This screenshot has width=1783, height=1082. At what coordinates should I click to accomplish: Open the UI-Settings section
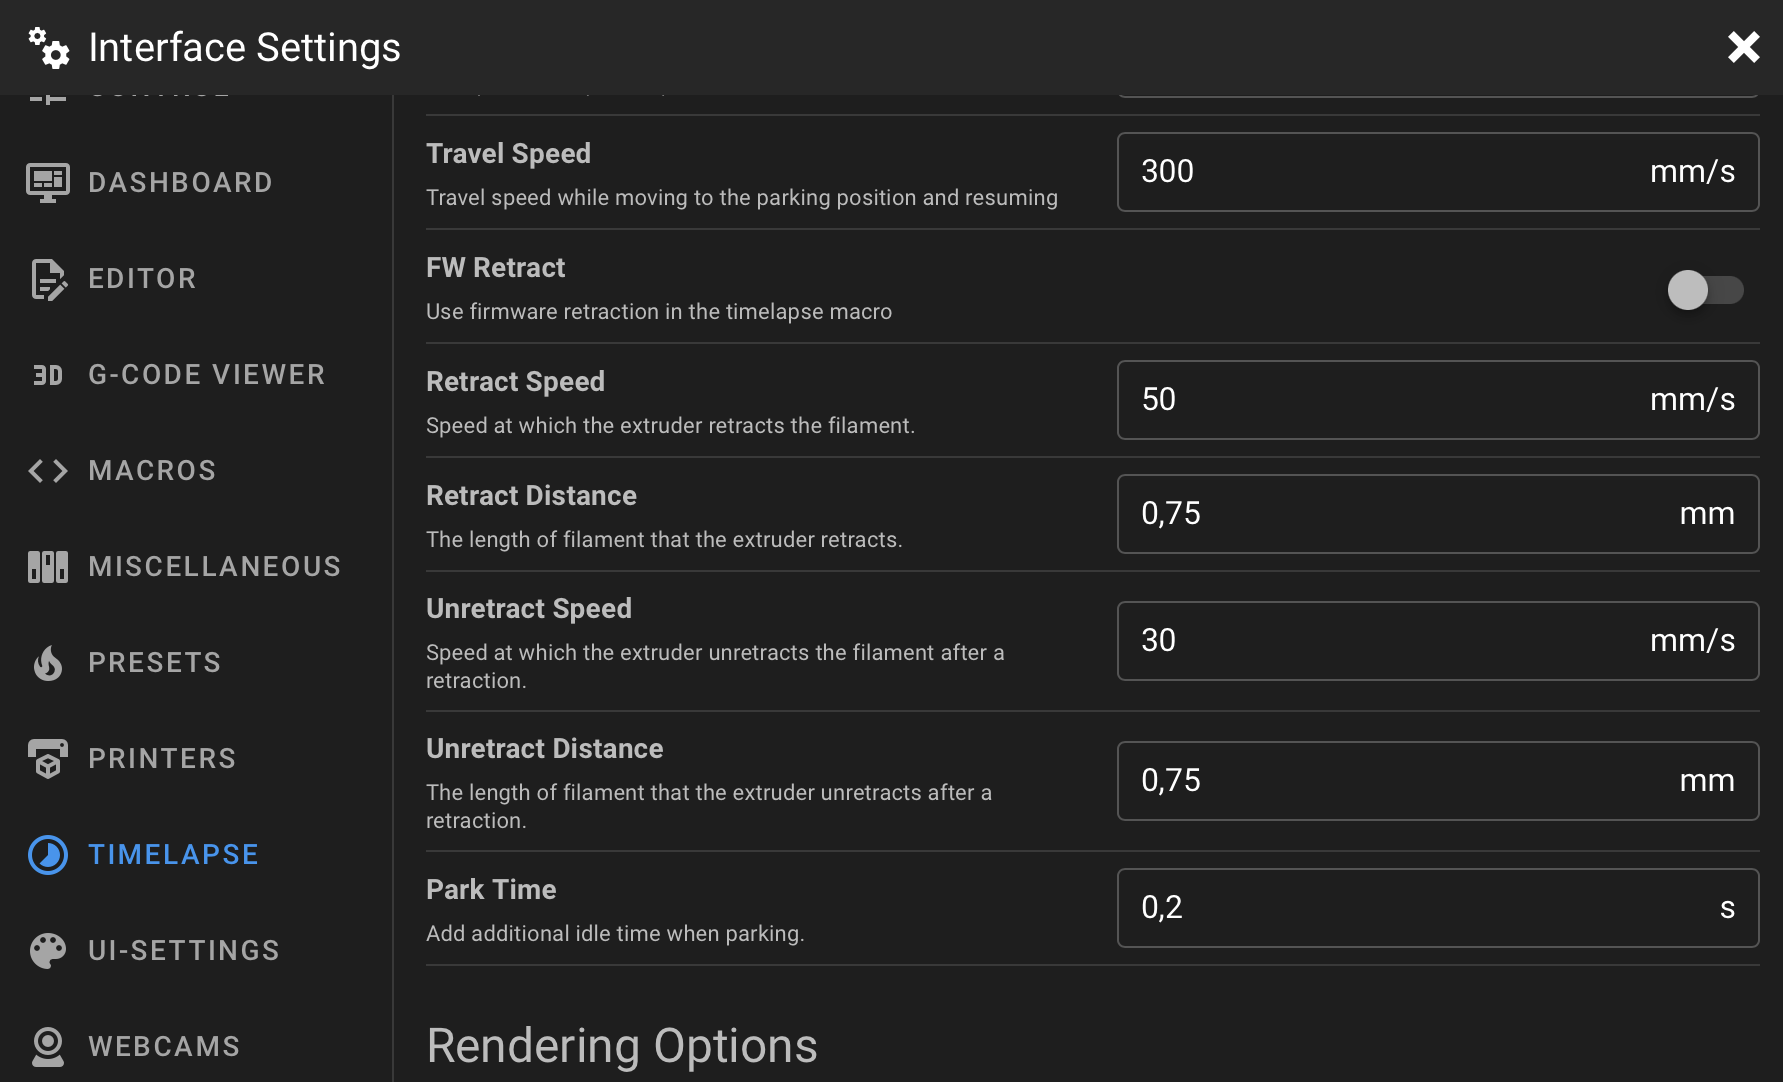coord(184,950)
